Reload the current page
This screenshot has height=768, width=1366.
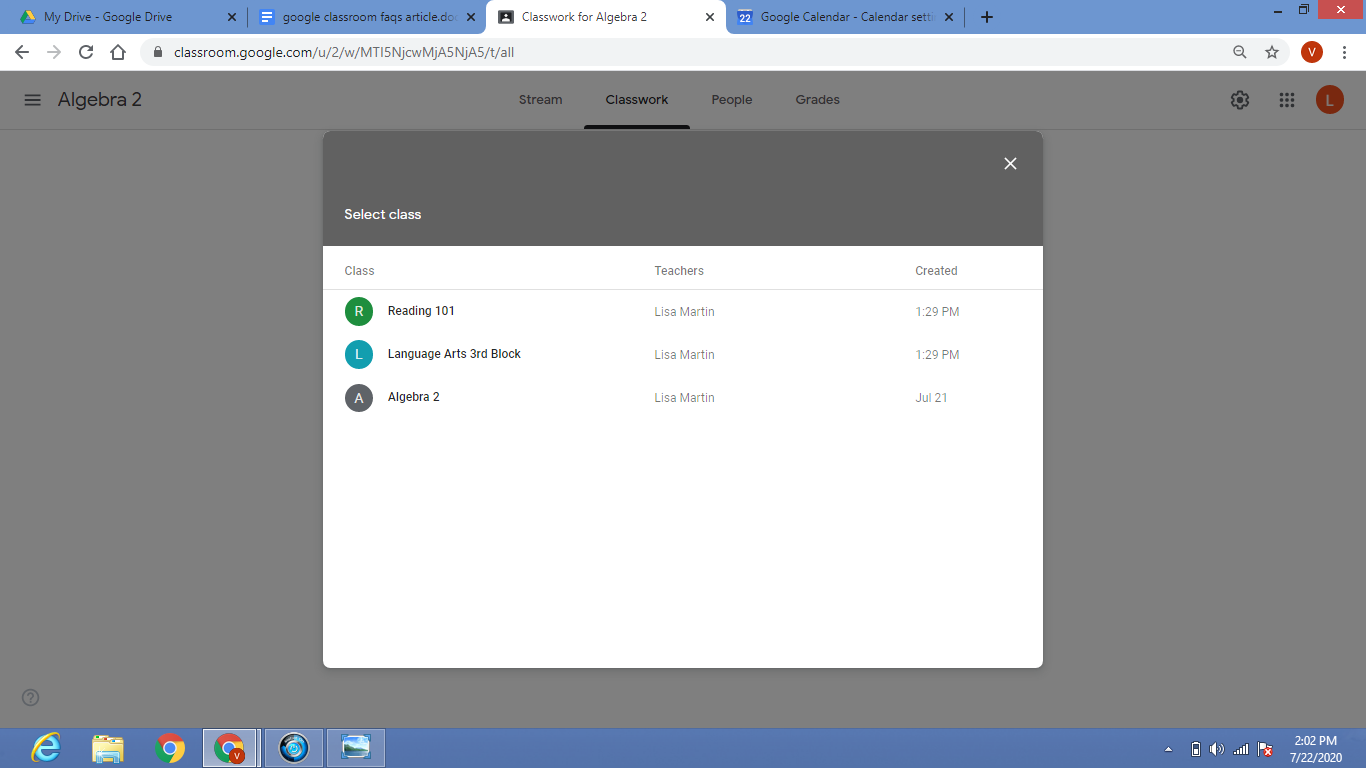tap(86, 52)
